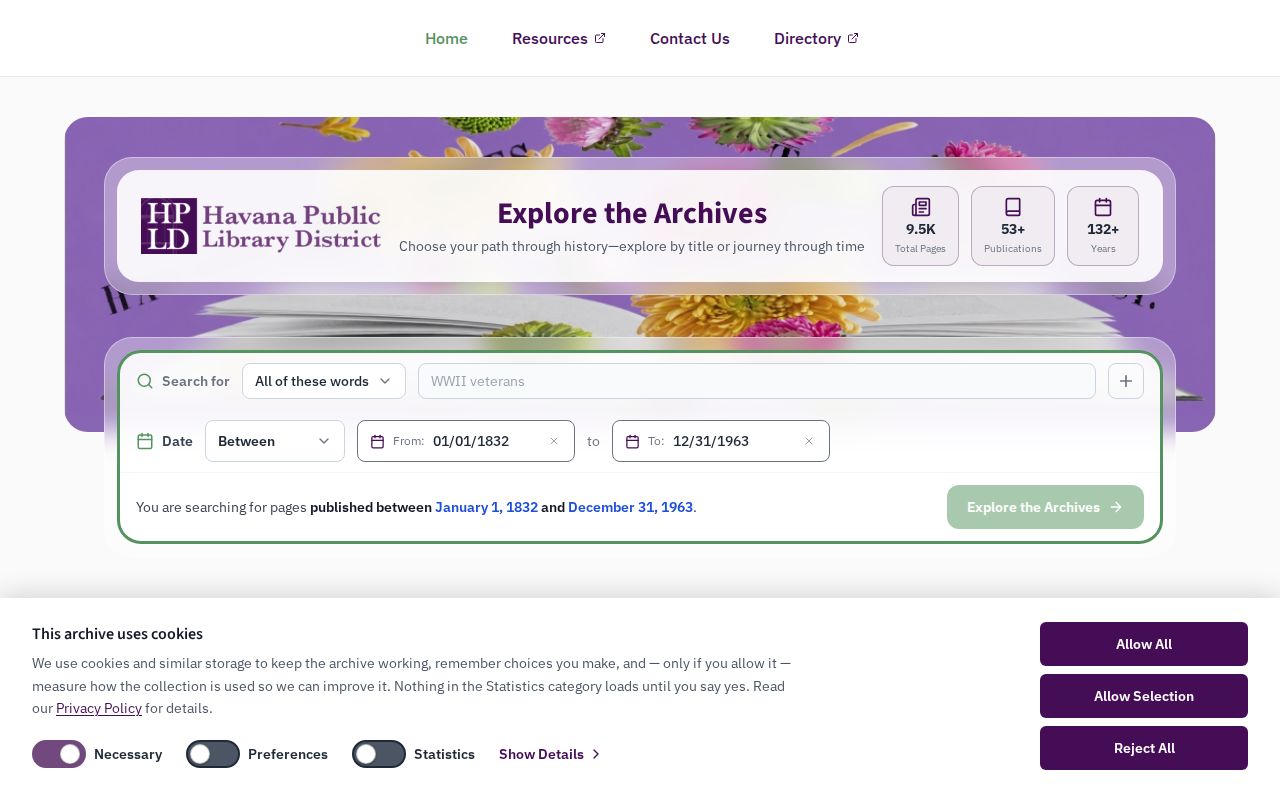Screen dimensions: 1280x800
Task: Open the 'All of these words' dropdown
Action: point(324,381)
